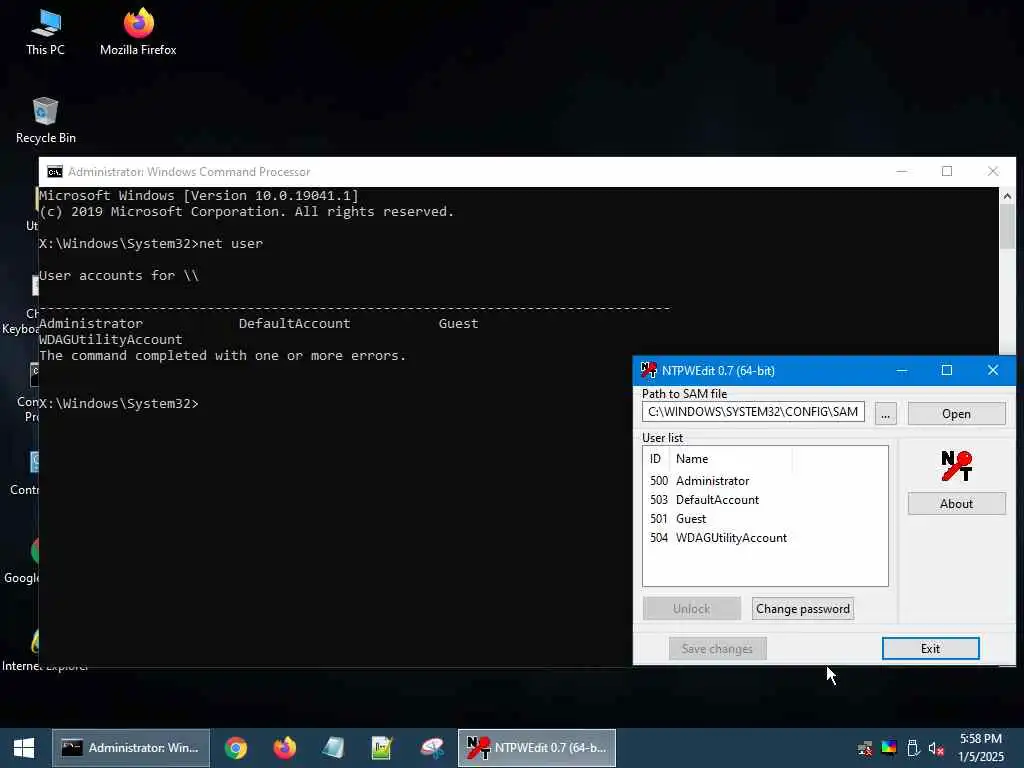Switch to Administrator Command Processor taskbar button
1024x768 pixels.
131,748
